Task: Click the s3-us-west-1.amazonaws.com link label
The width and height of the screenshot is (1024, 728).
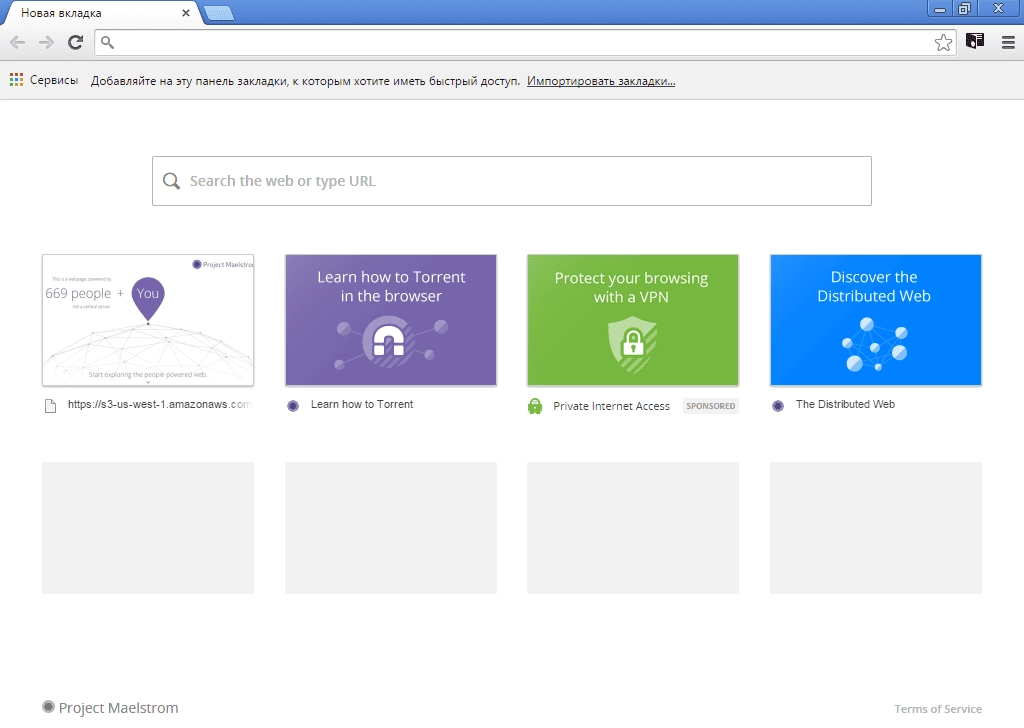Action: click(159, 405)
